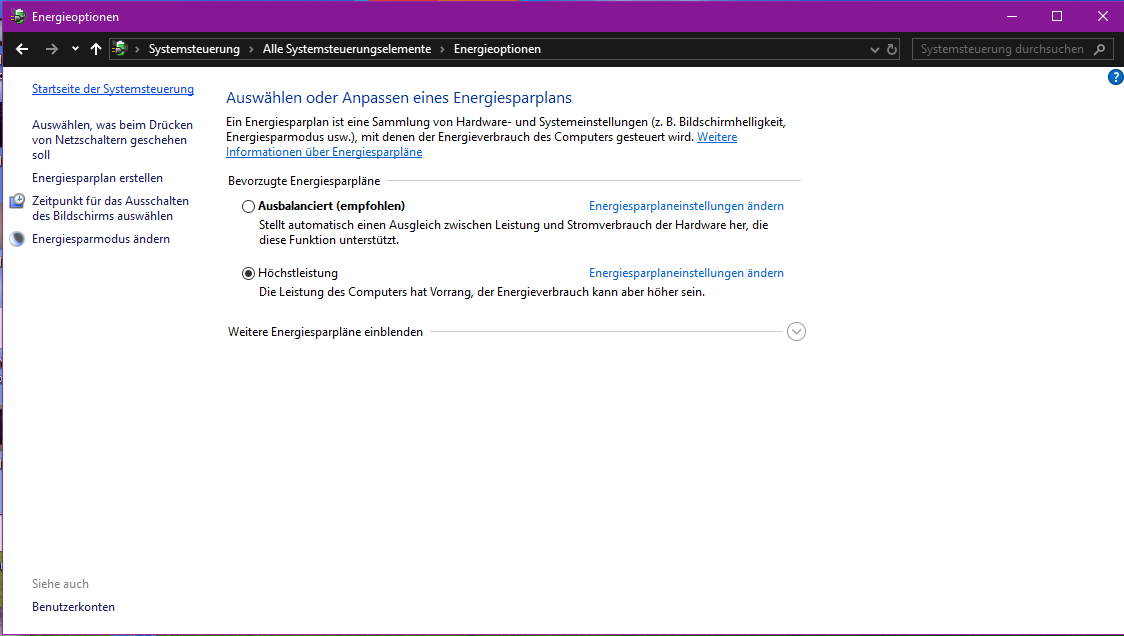Click the heading Auswählen oder Anpassen eines Energiesparplans
The image size is (1124, 636).
click(x=399, y=98)
